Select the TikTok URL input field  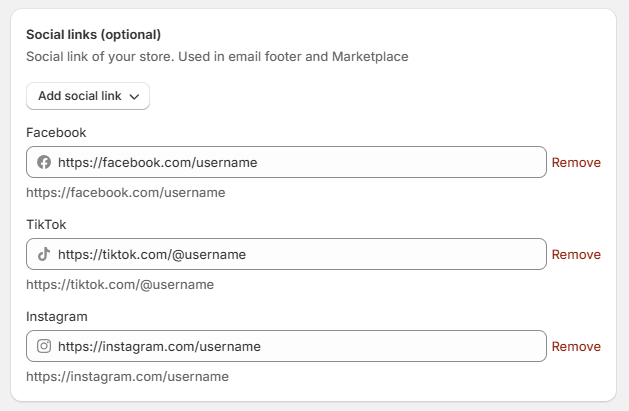(300, 254)
